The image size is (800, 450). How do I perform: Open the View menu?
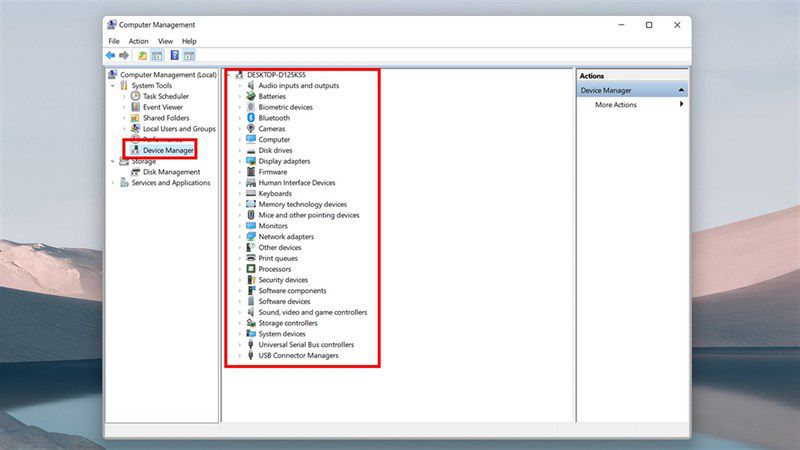pyautogui.click(x=165, y=41)
